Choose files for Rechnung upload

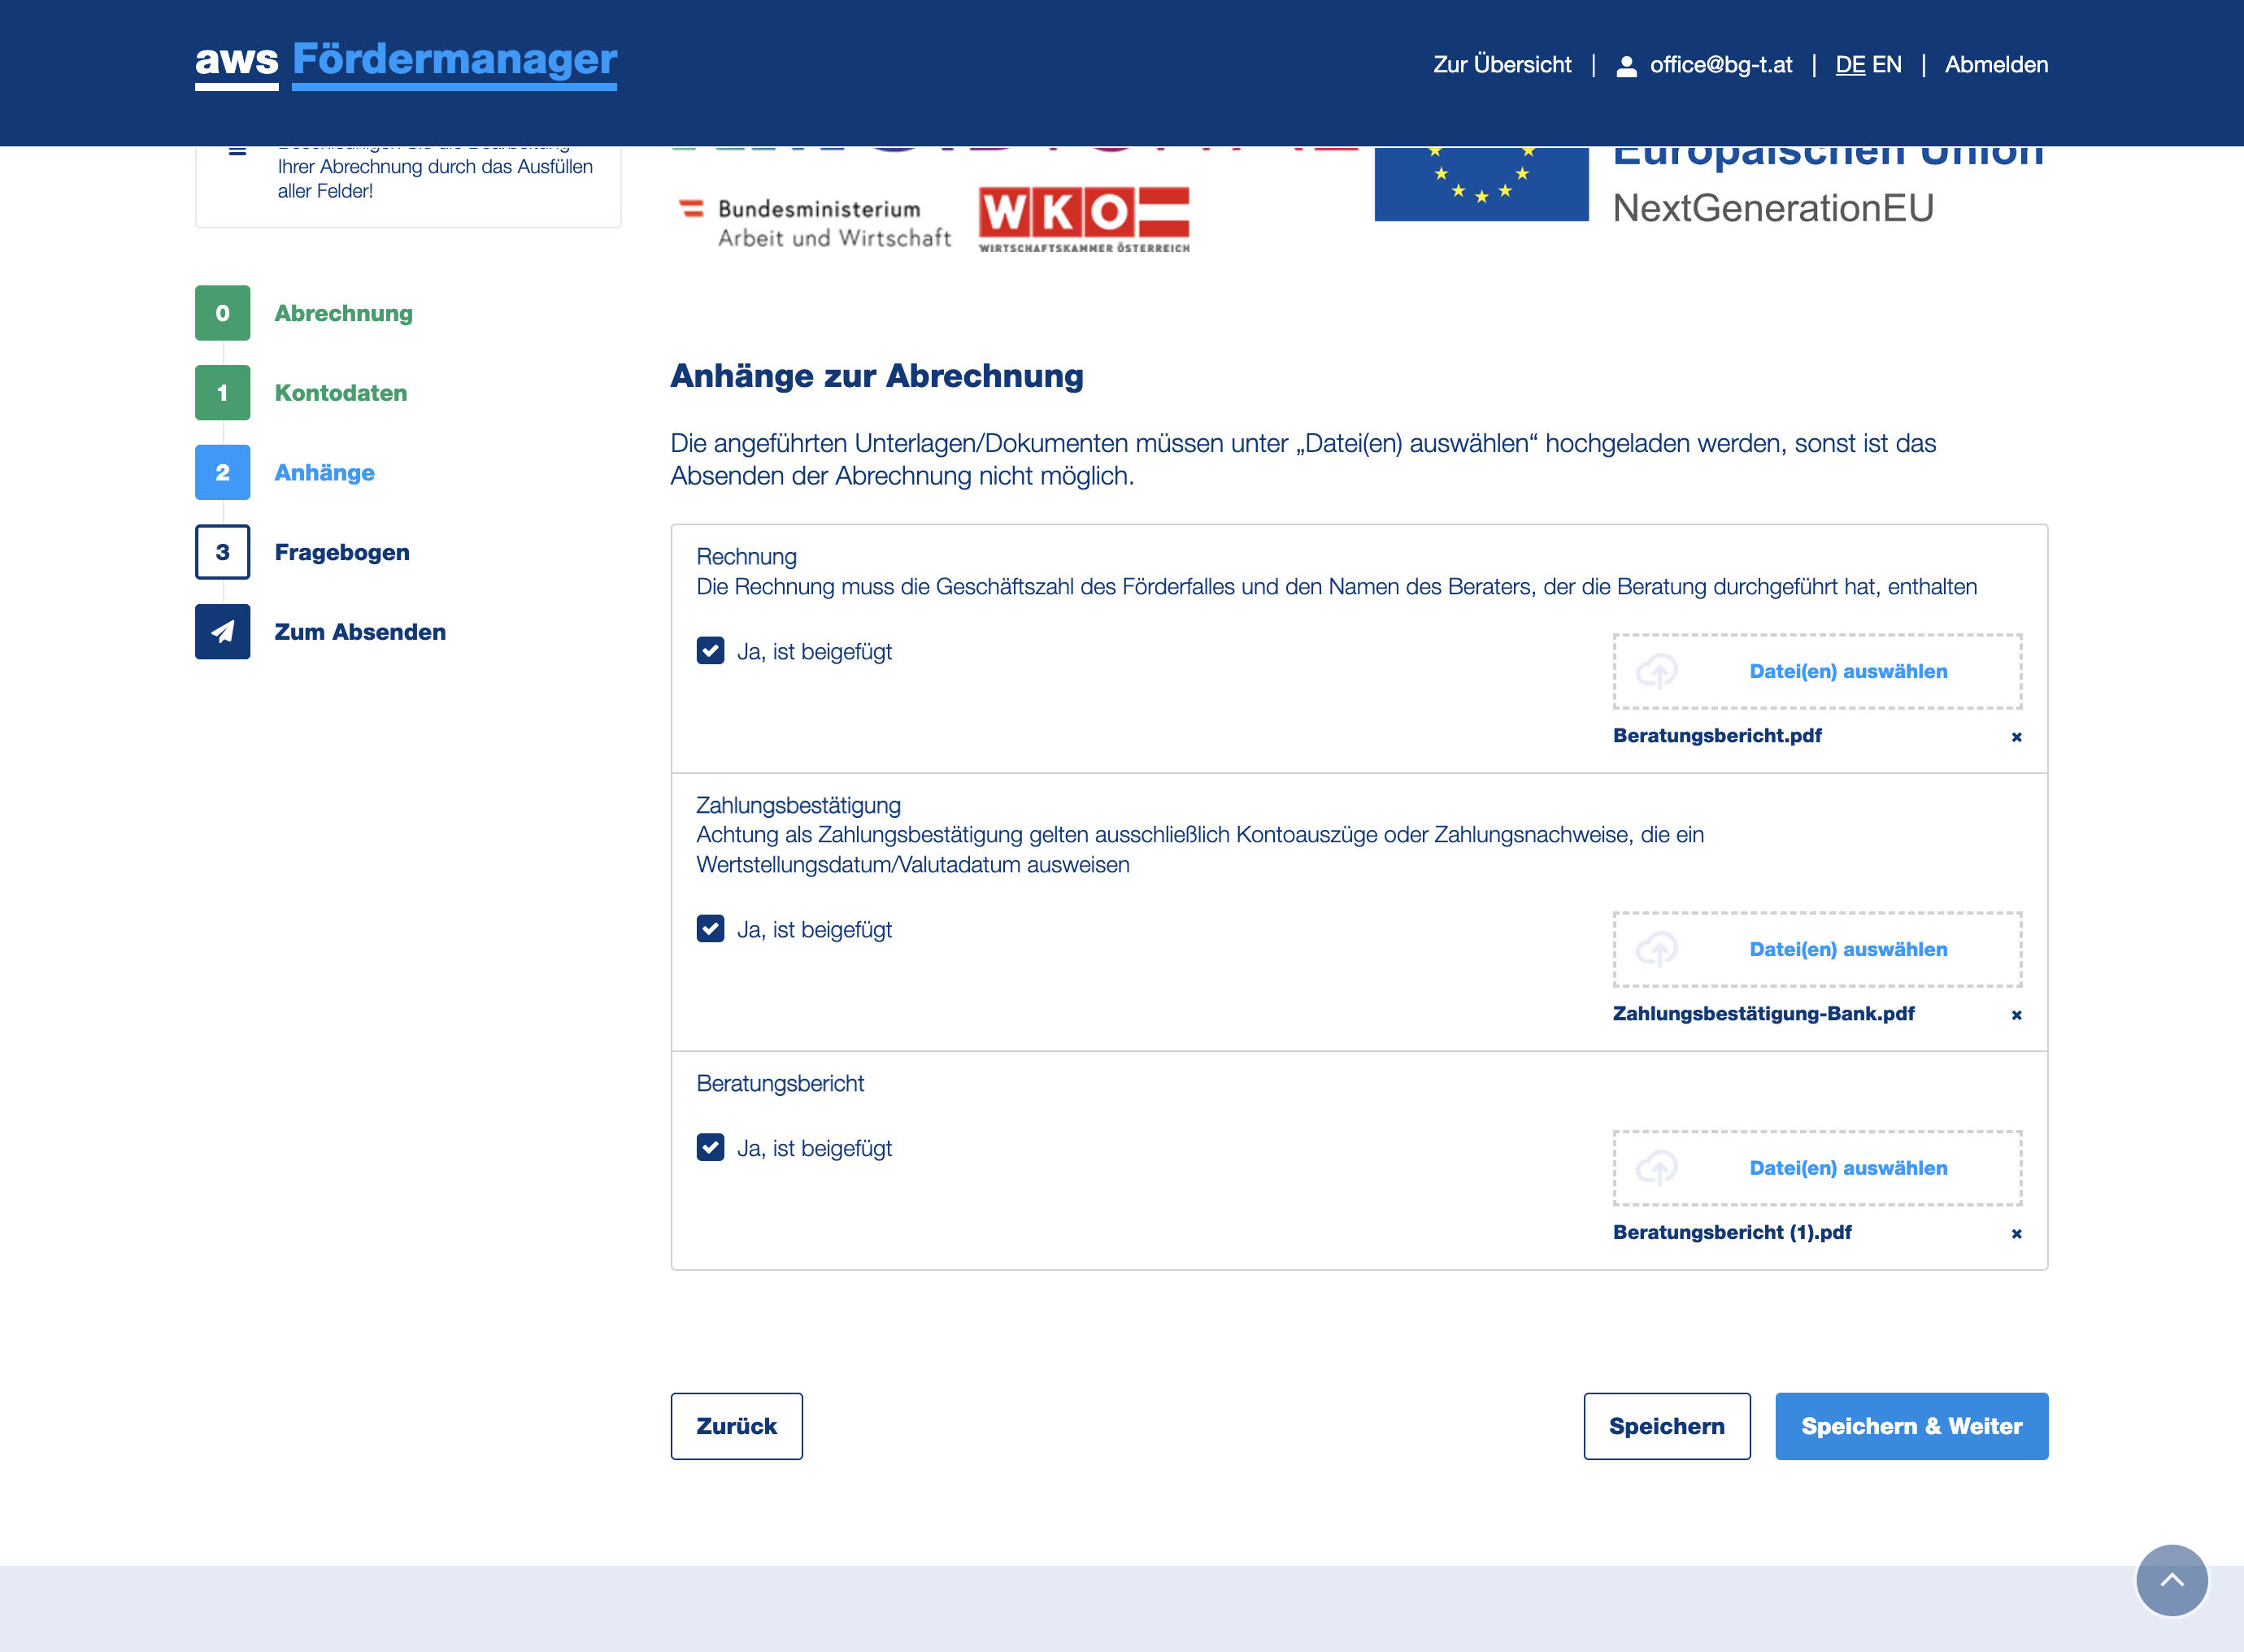(1817, 671)
